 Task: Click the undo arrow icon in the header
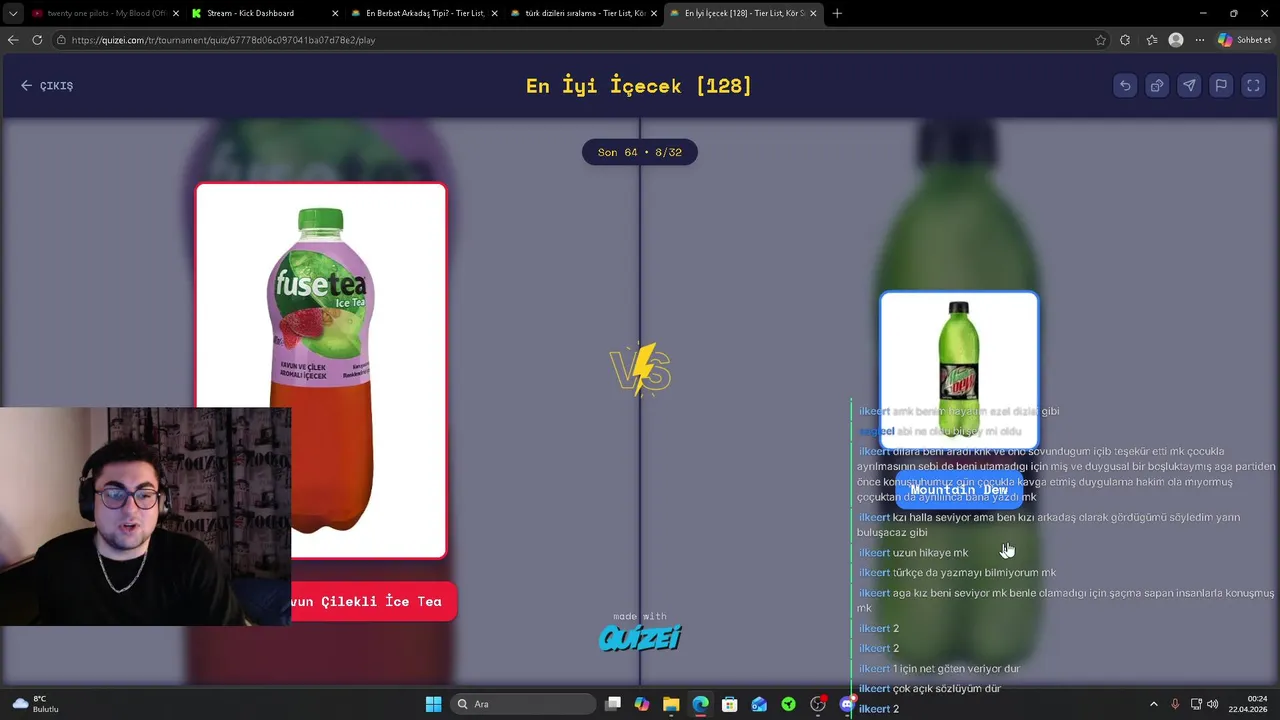click(1125, 86)
